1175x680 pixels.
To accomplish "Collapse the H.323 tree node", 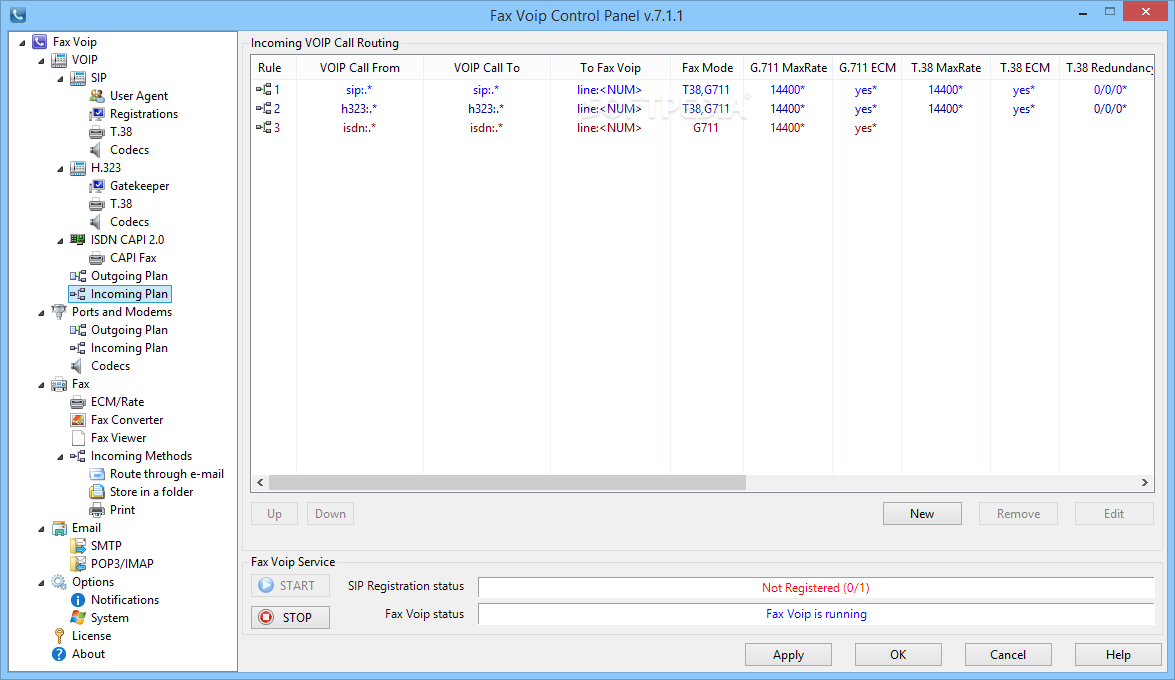I will click(x=61, y=169).
